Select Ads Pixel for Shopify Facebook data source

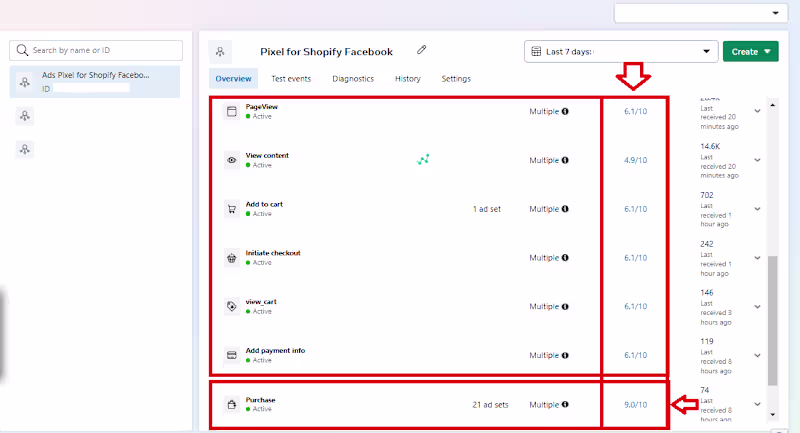tap(95, 81)
